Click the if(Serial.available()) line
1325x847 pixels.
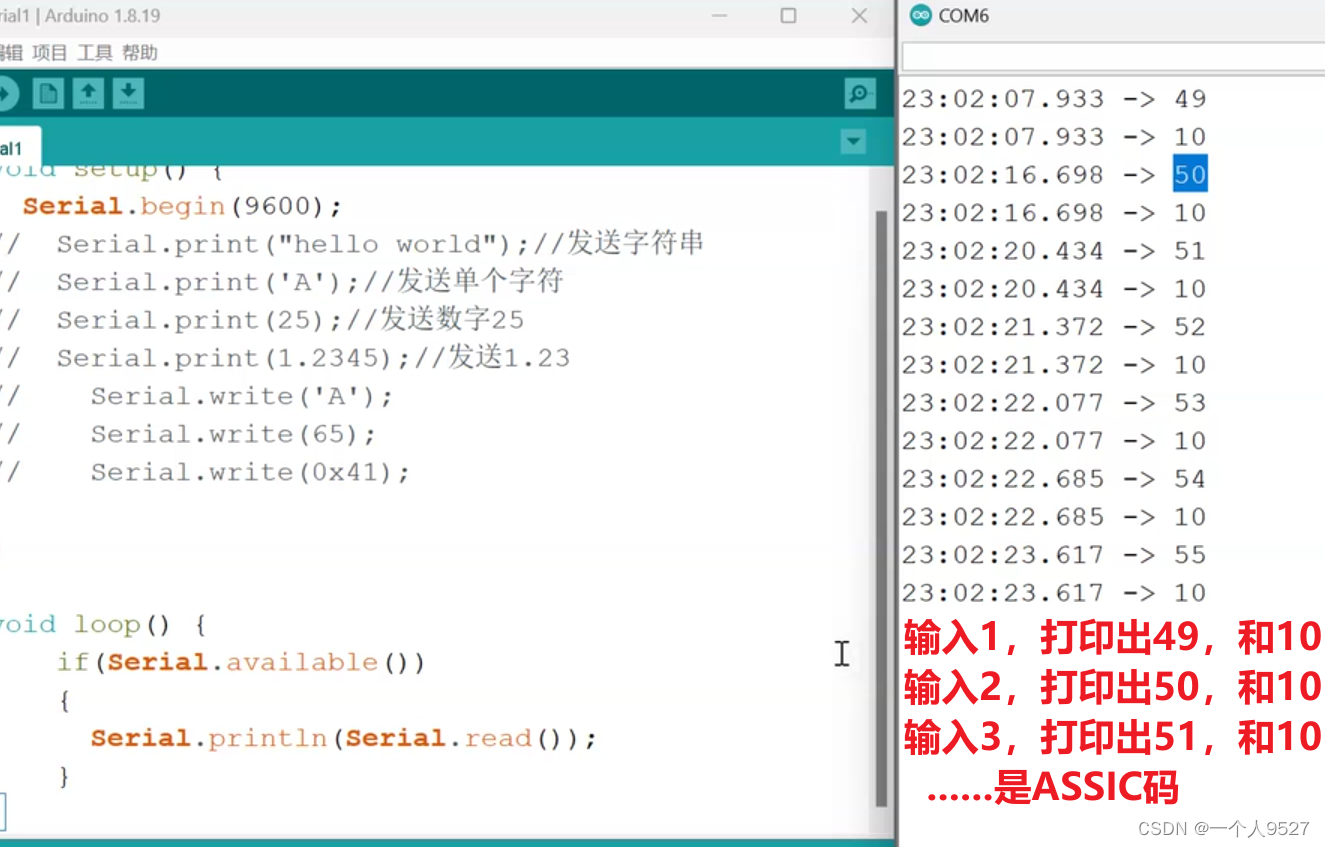[x=241, y=663]
